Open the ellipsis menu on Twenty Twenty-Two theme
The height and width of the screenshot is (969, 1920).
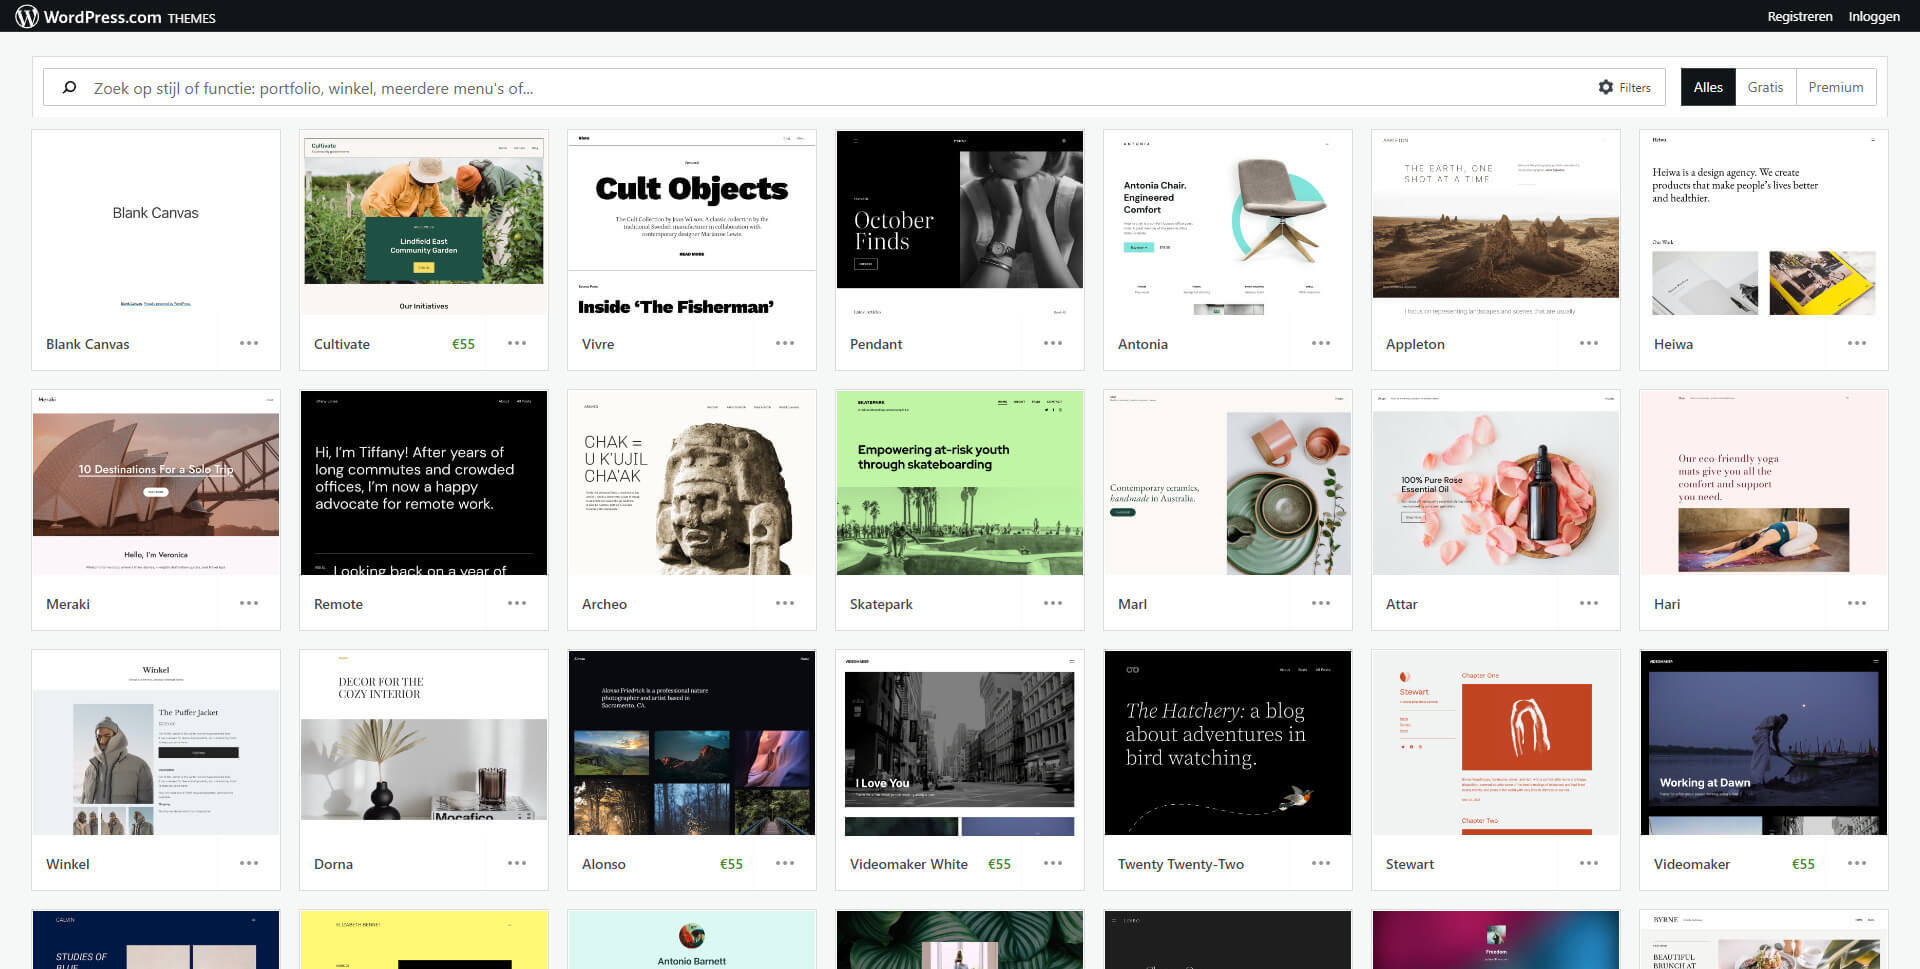tap(1321, 863)
